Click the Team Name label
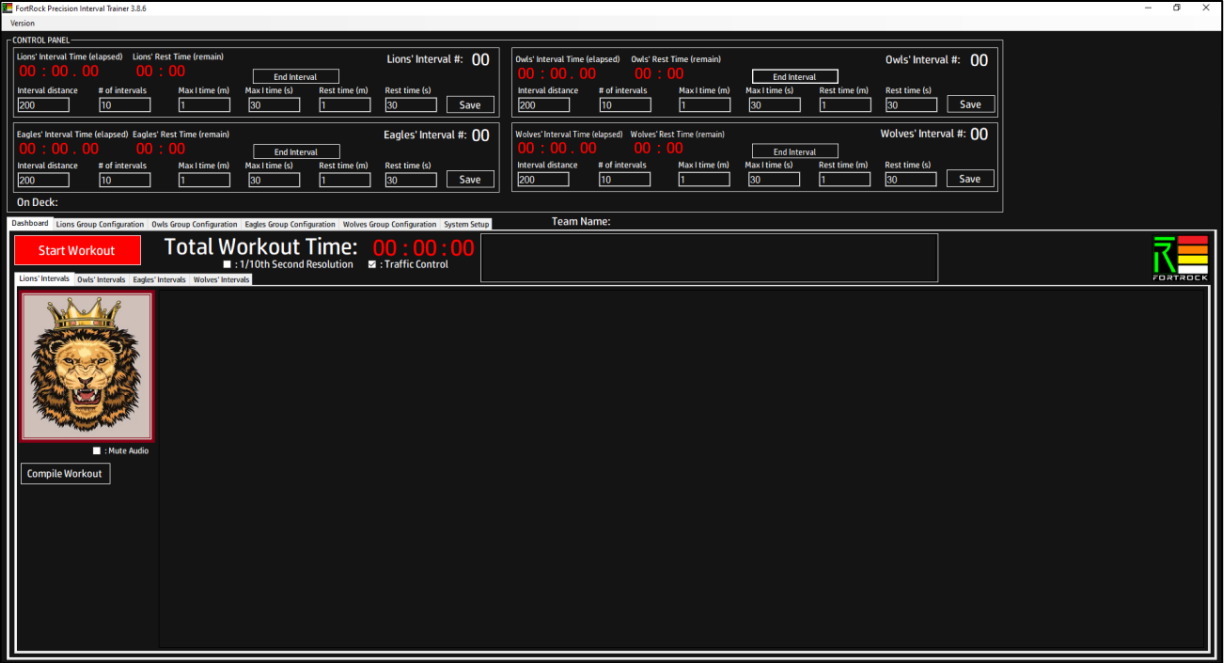Viewport: 1224px width, 663px height. pyautogui.click(x=581, y=222)
